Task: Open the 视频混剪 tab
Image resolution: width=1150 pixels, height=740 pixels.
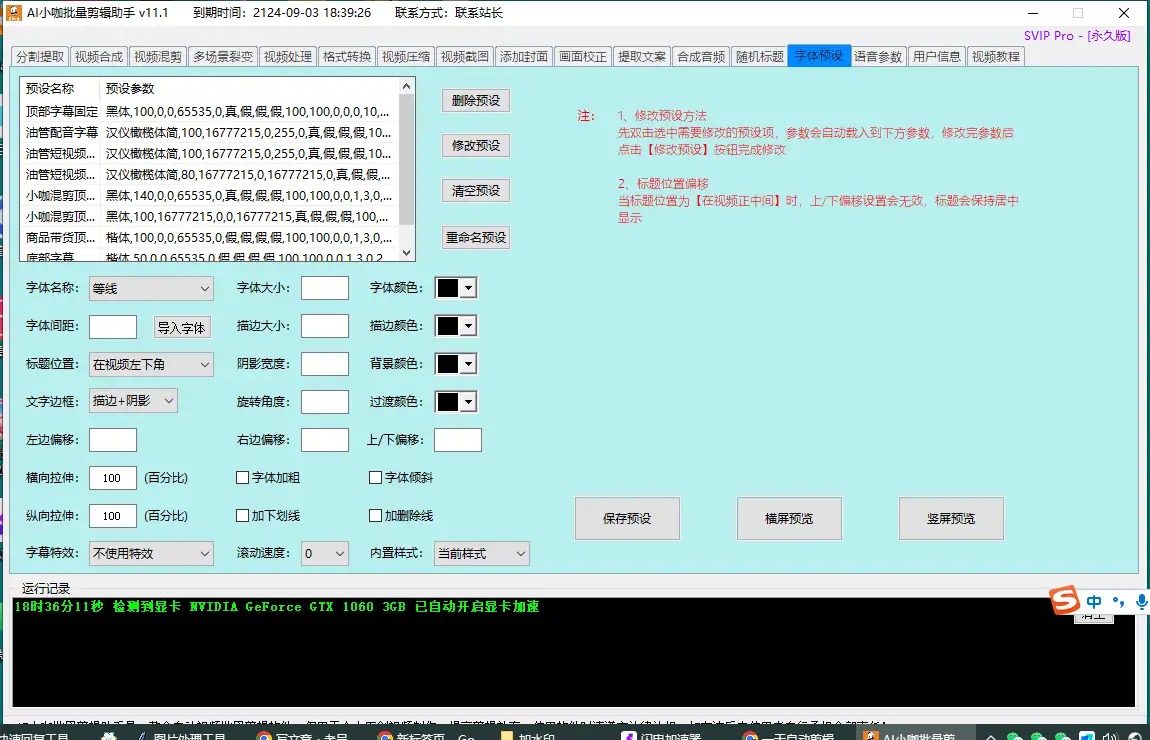Action: [x=158, y=57]
